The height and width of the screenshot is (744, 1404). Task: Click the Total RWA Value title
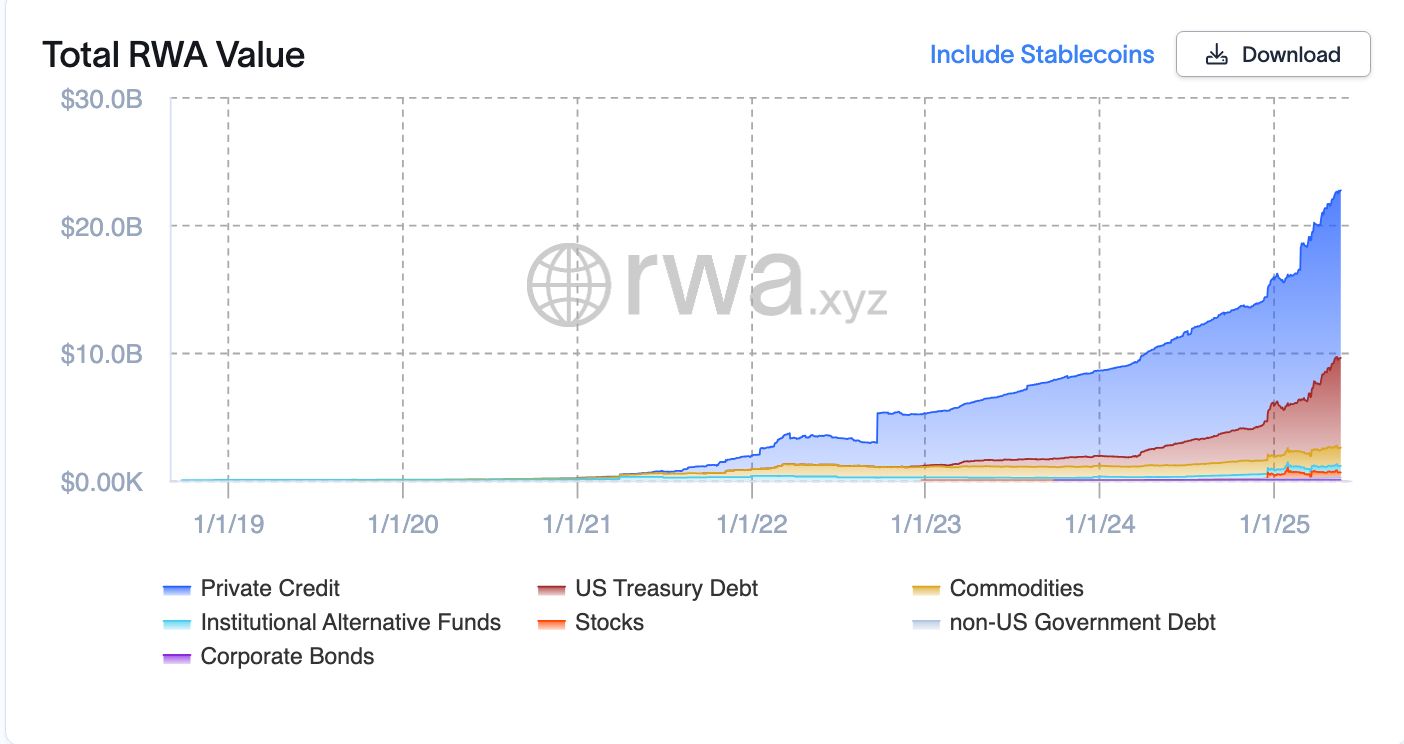coord(173,55)
